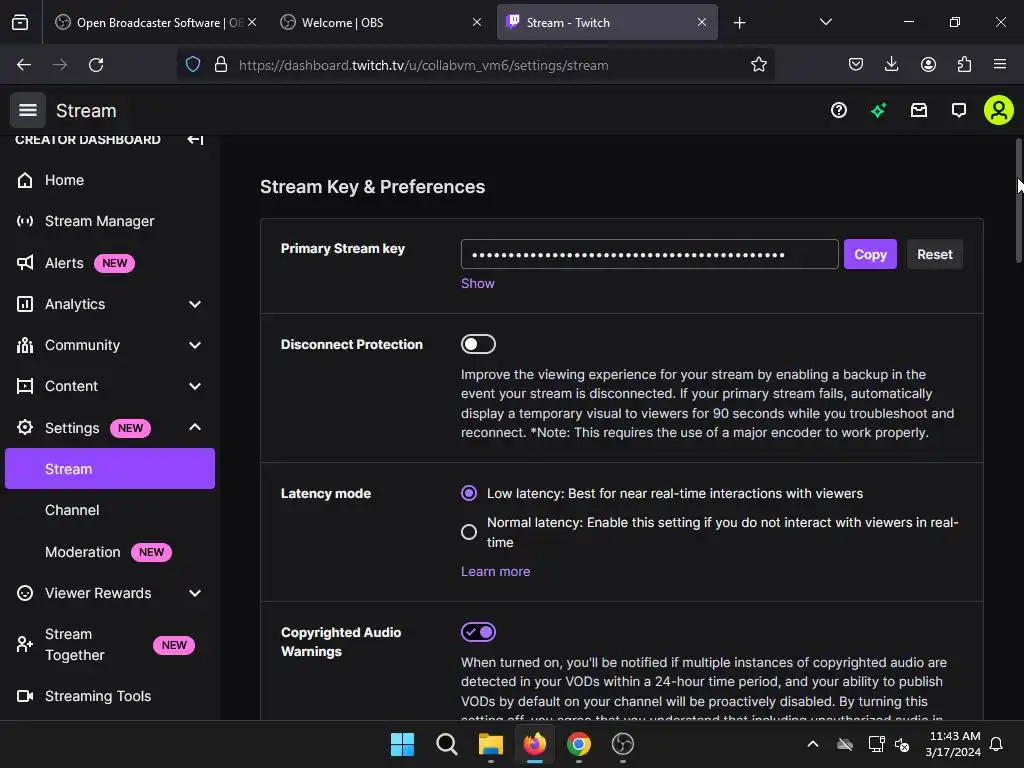Click the Stream Manager broadcast icon
Image resolution: width=1024 pixels, height=768 pixels.
[x=25, y=221]
